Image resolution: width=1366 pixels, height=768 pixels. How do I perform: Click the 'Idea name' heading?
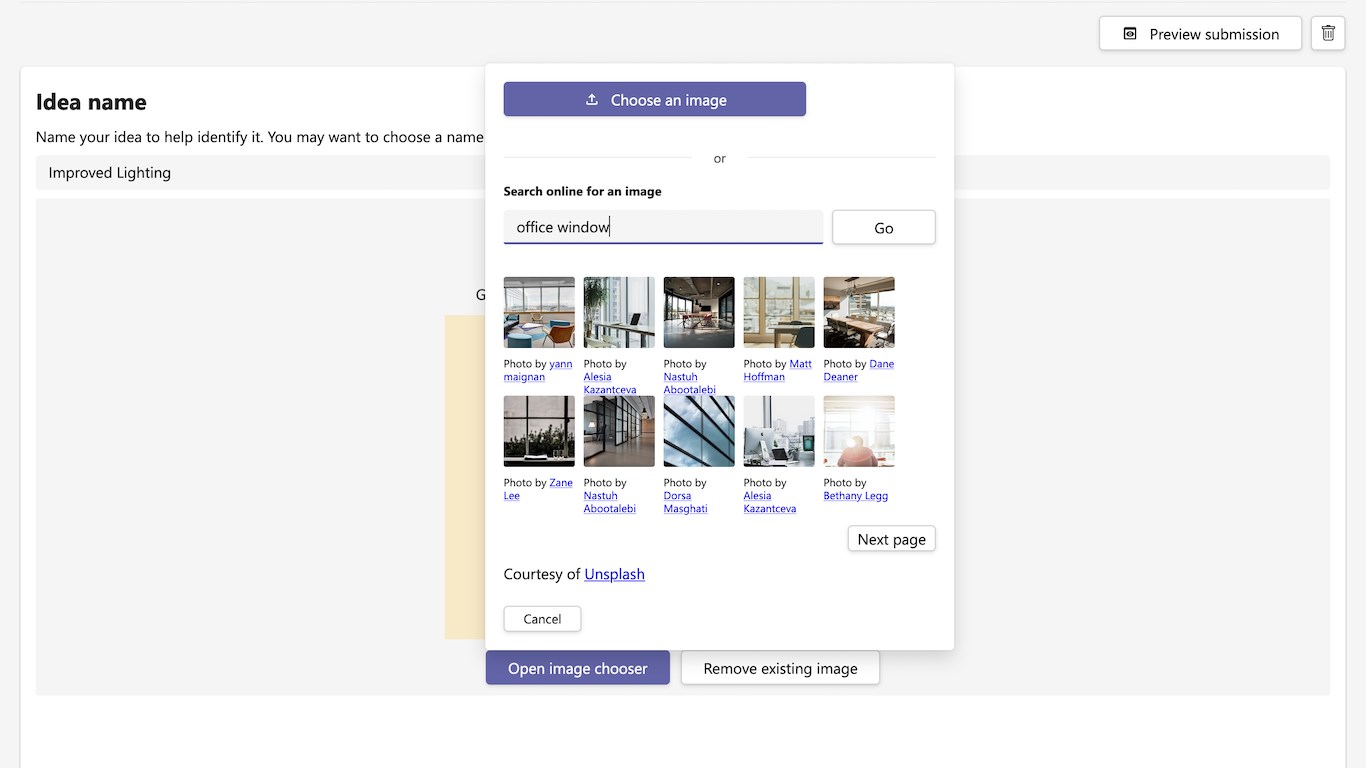tap(91, 102)
